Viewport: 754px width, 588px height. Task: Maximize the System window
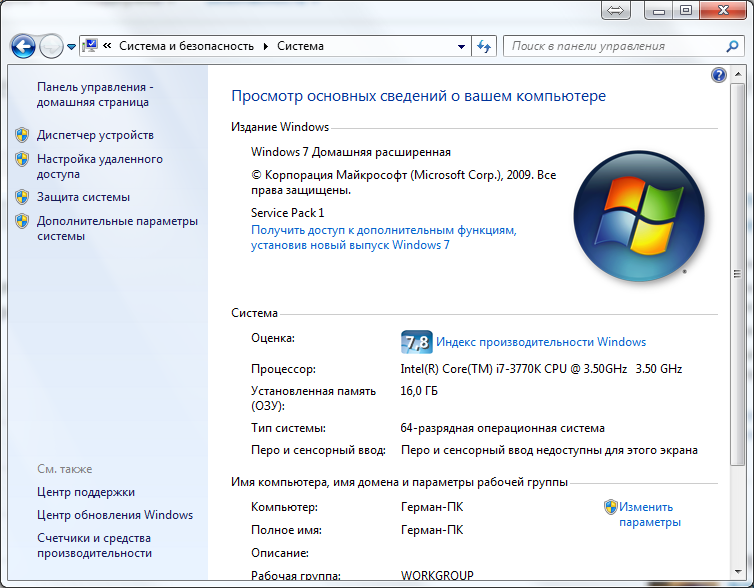click(686, 10)
